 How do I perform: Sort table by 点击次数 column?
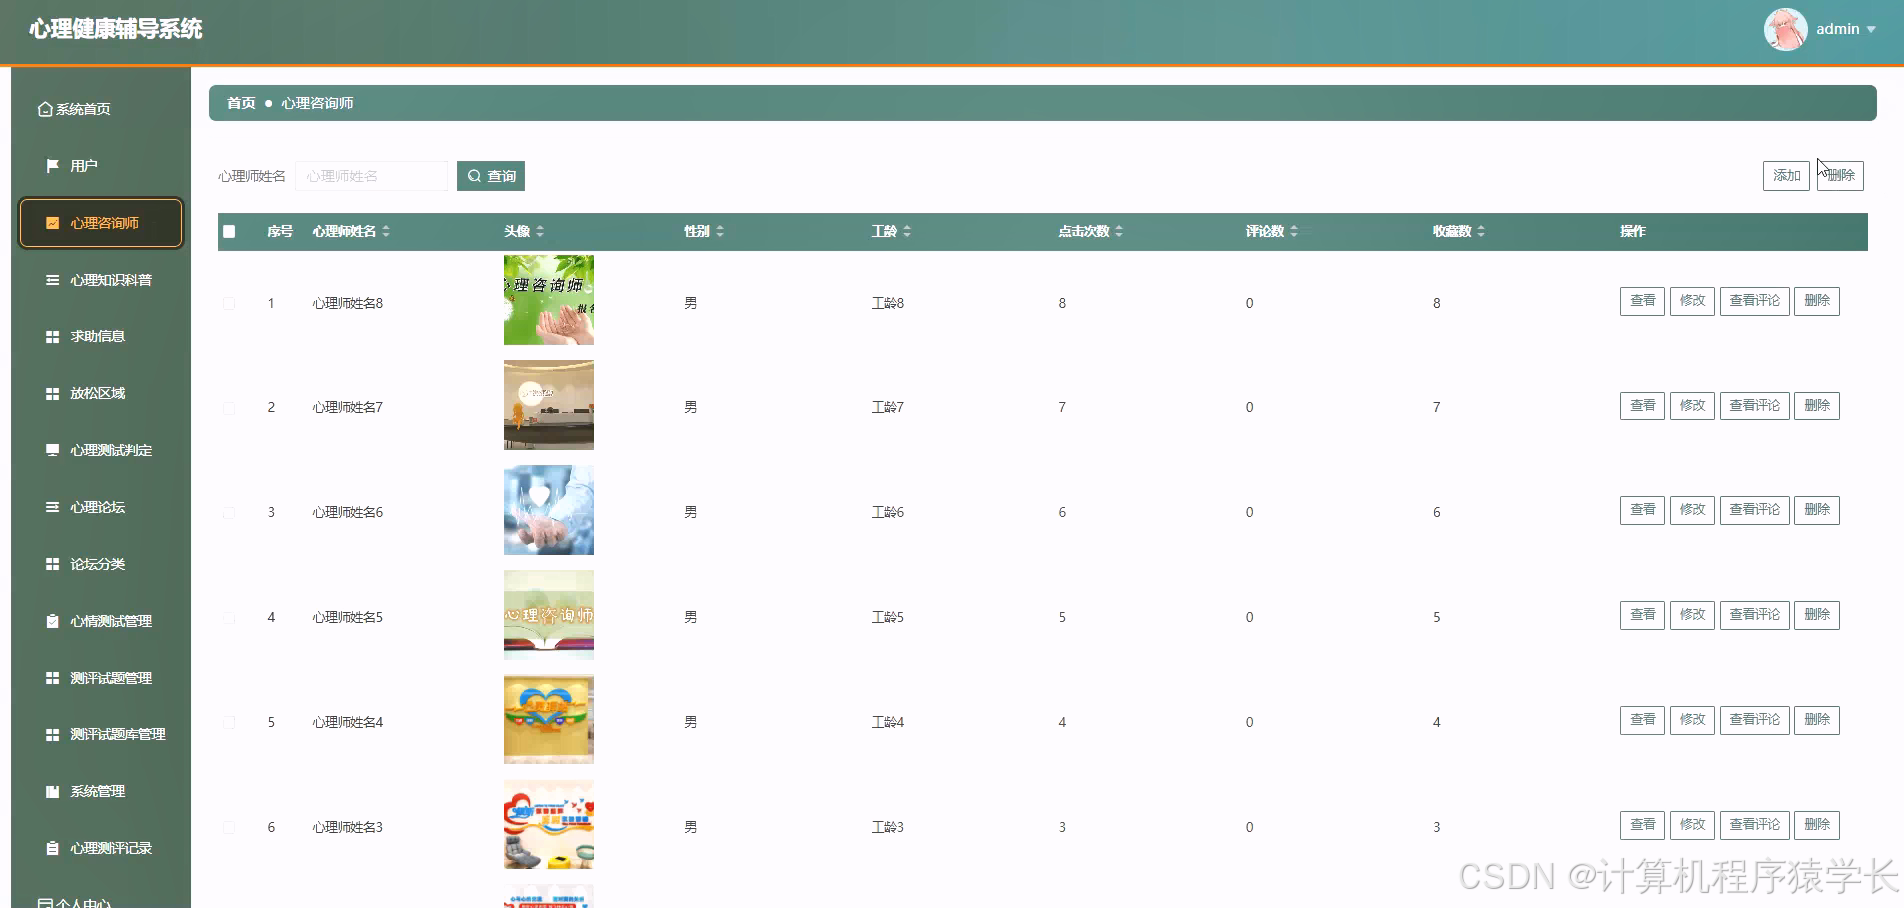click(1119, 231)
